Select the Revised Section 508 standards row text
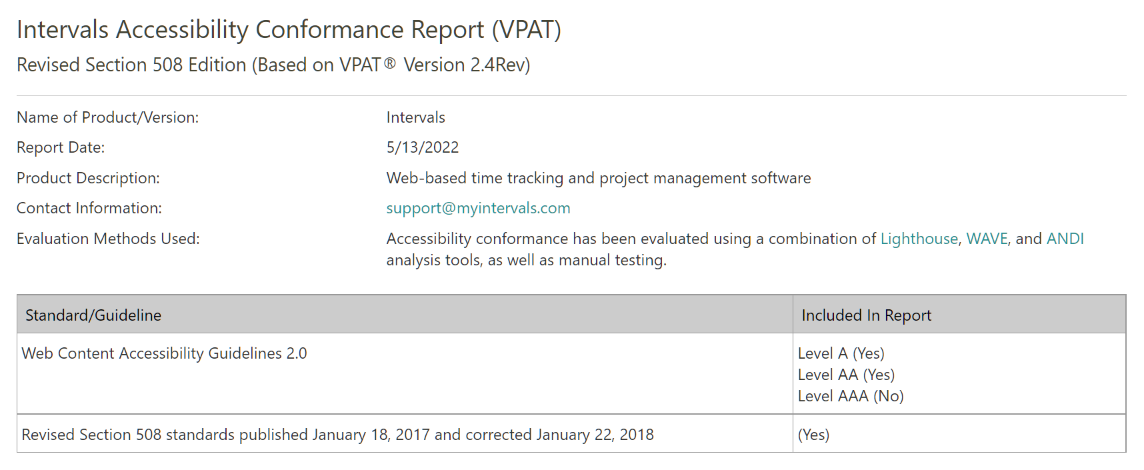The height and width of the screenshot is (470, 1144). (x=337, y=435)
